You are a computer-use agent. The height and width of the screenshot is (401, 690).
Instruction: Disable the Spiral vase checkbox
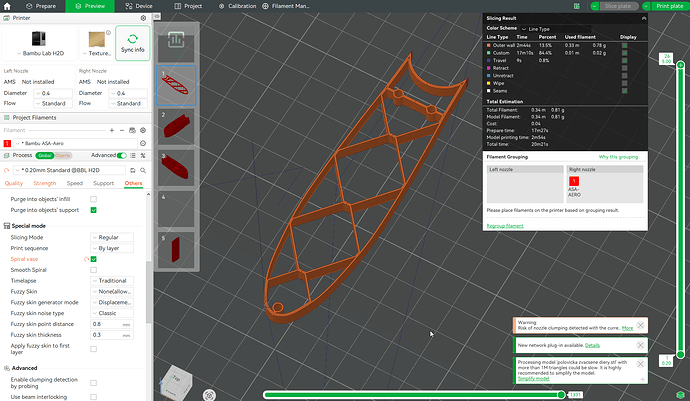[x=93, y=259]
